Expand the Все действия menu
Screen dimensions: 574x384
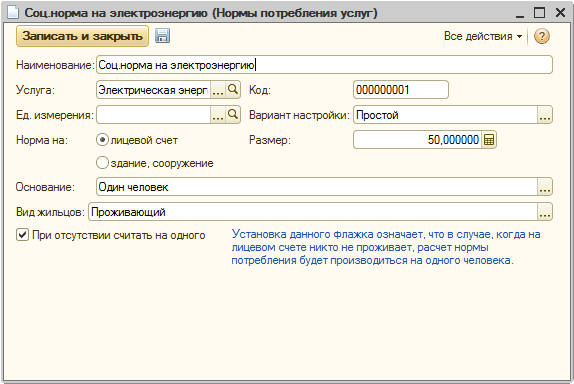pos(483,36)
